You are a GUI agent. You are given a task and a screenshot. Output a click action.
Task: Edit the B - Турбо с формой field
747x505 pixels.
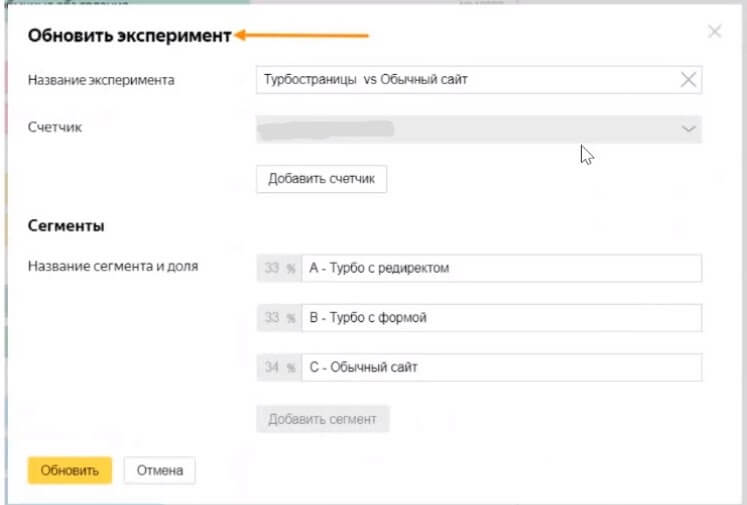click(500, 318)
